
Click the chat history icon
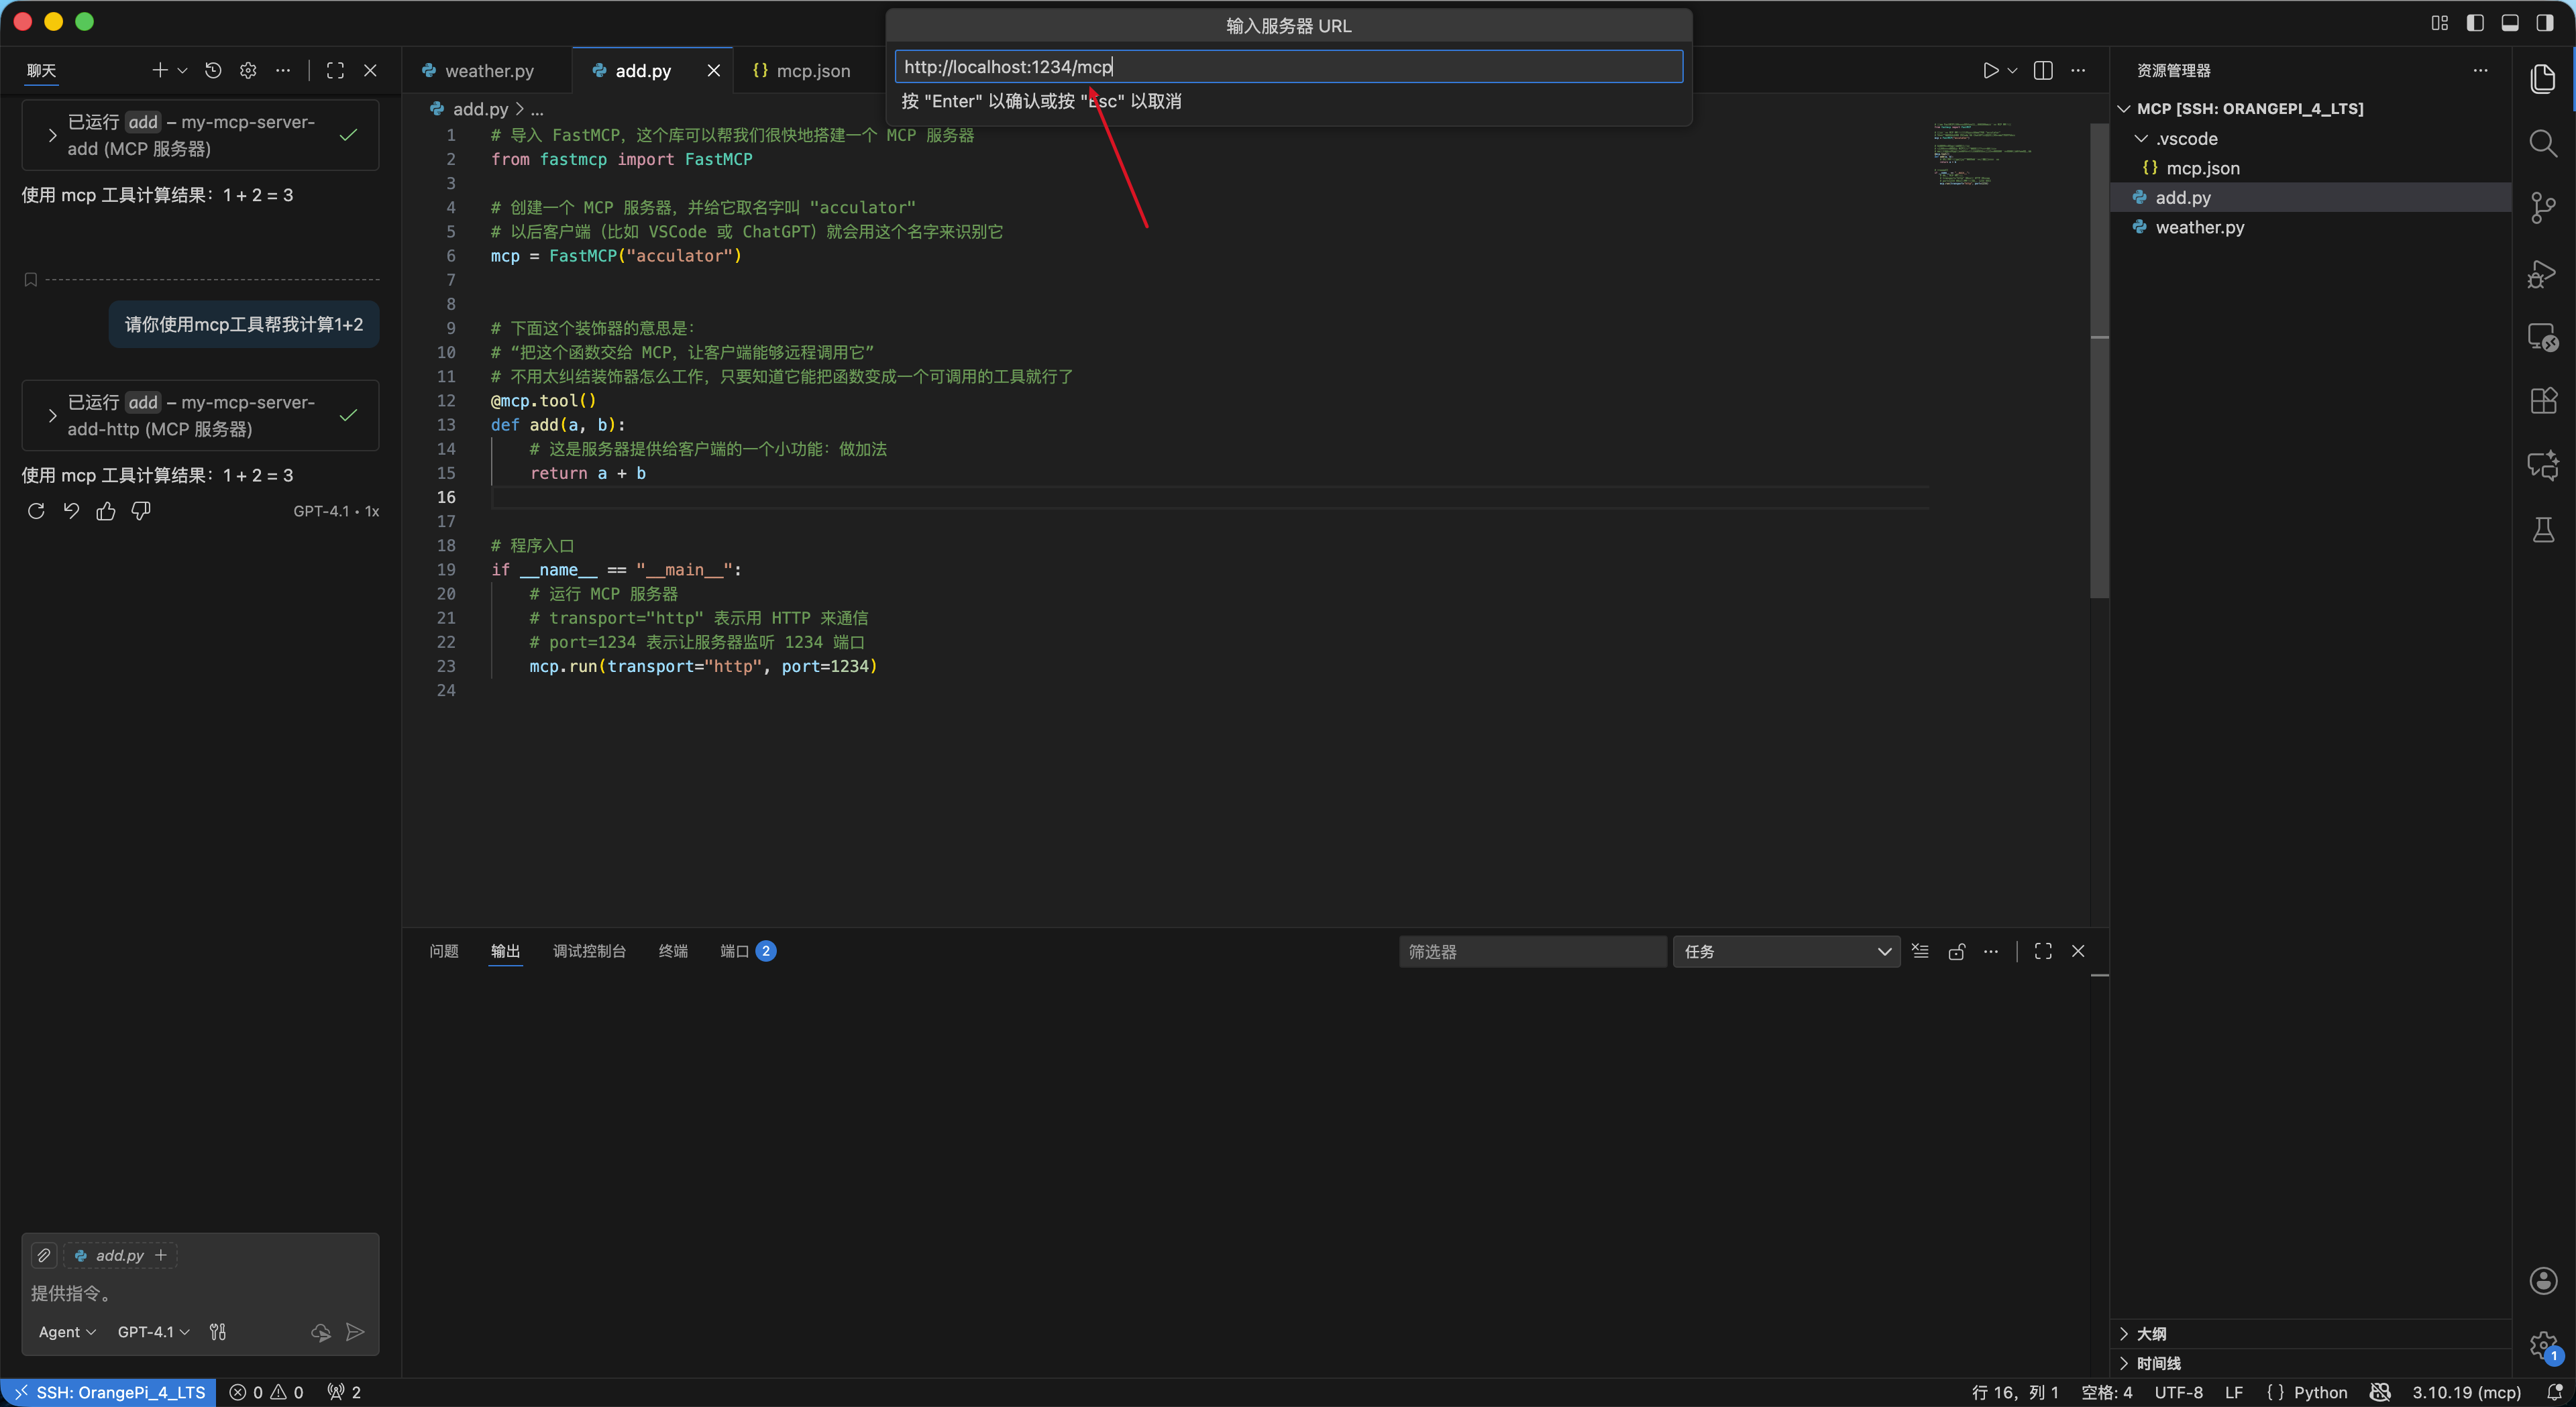click(x=213, y=70)
